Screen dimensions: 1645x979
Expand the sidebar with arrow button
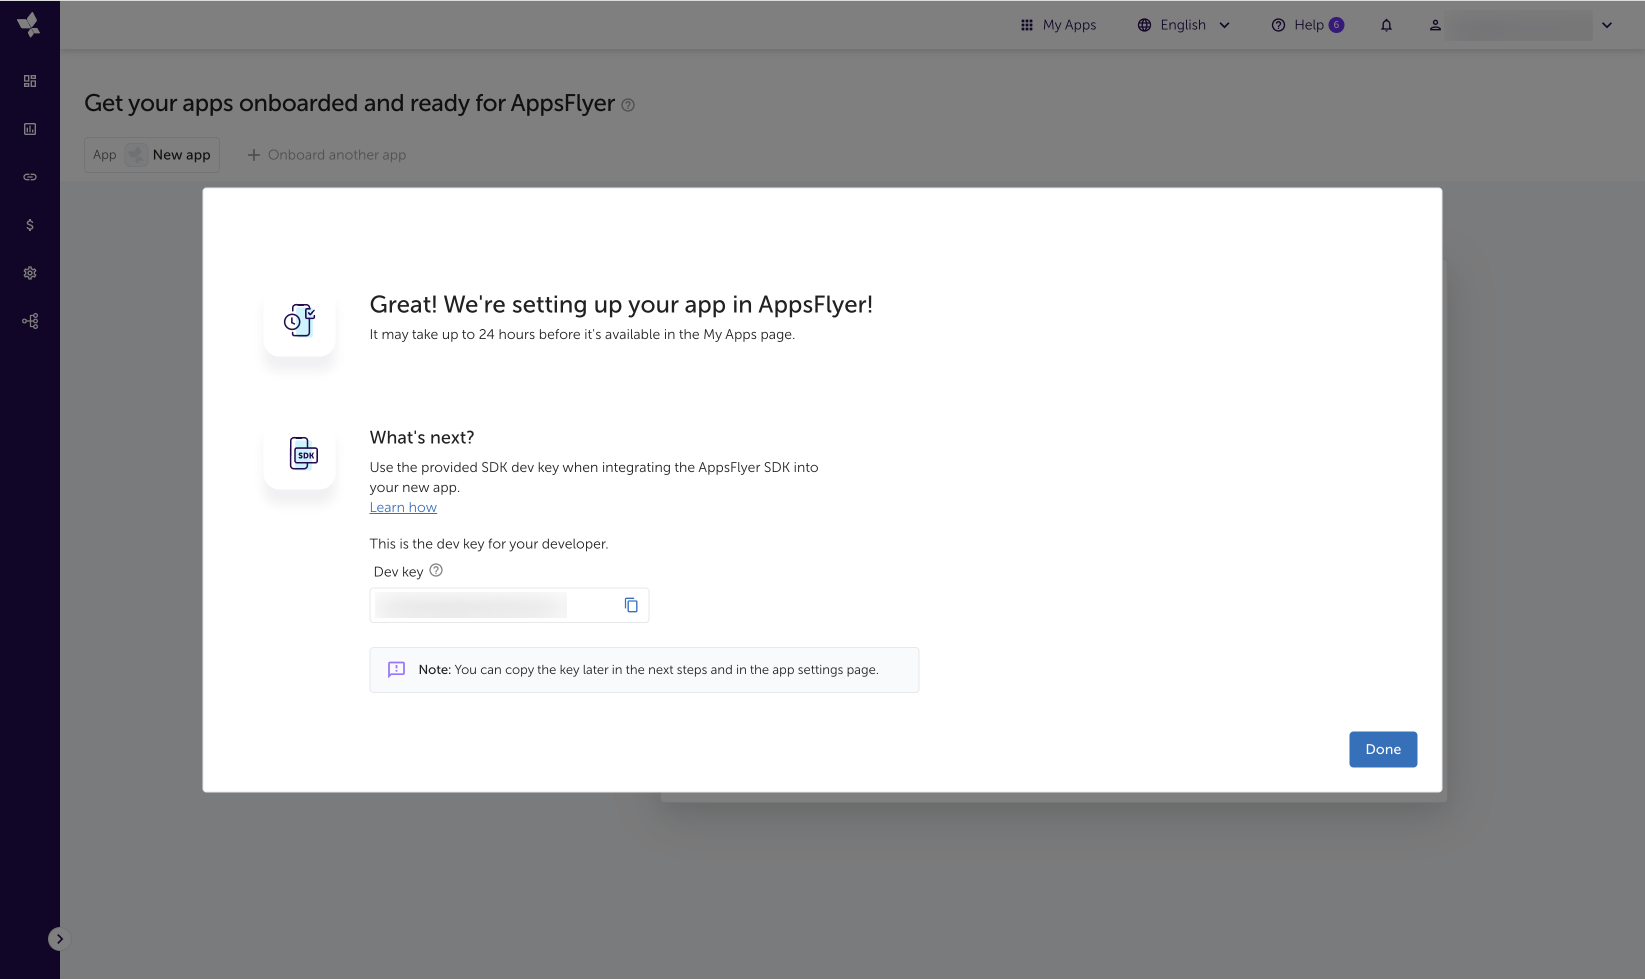pos(59,939)
